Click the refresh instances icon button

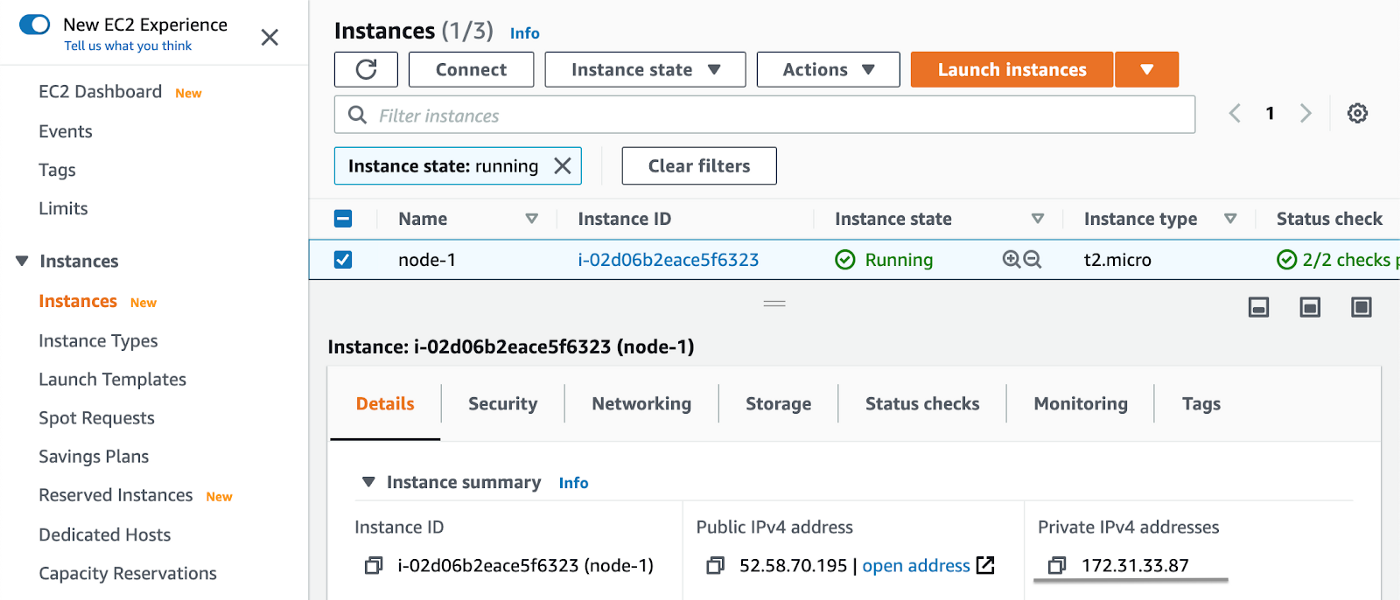(x=366, y=69)
